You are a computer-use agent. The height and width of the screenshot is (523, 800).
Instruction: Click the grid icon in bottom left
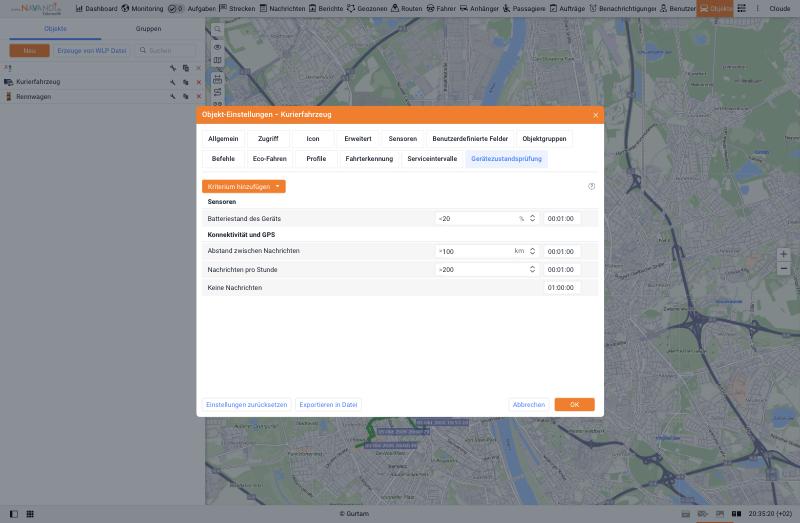pyautogui.click(x=30, y=514)
